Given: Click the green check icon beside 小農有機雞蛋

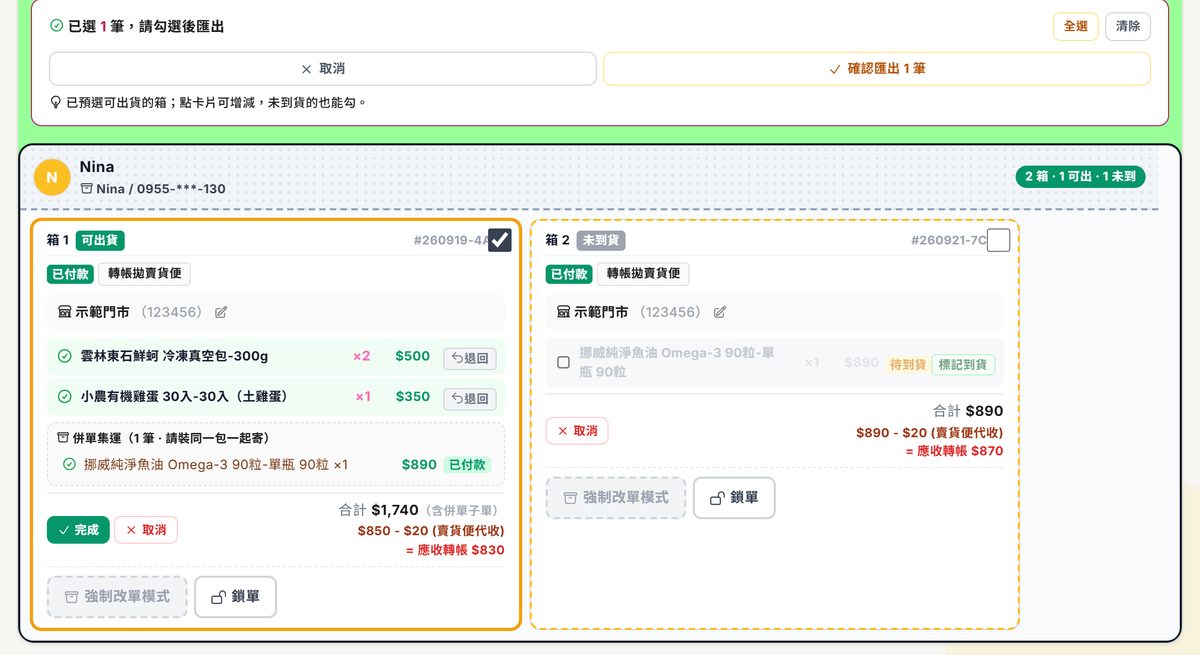Looking at the screenshot, I should tap(64, 397).
